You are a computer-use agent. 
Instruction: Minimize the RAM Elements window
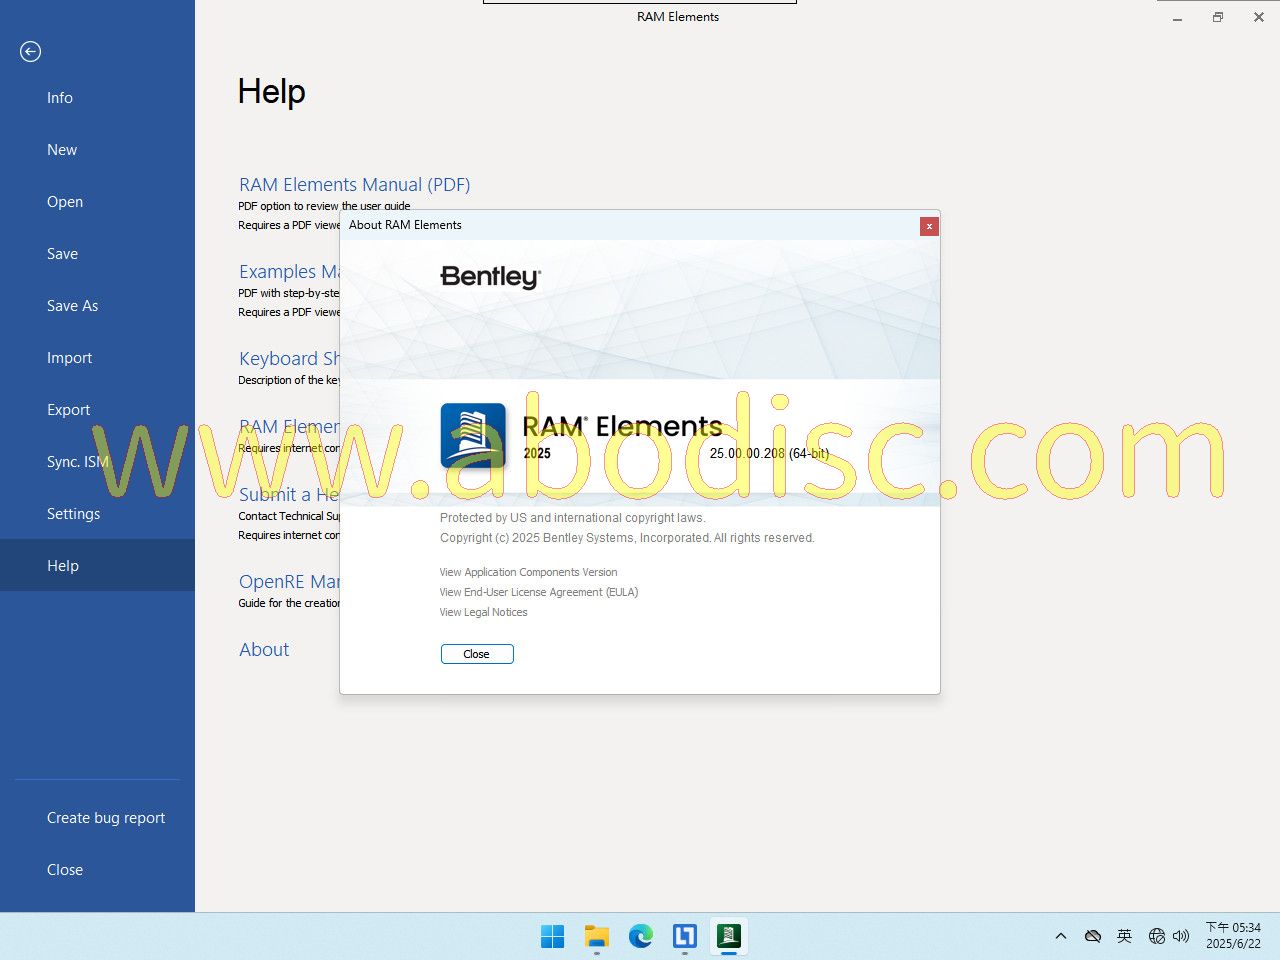click(x=1177, y=17)
